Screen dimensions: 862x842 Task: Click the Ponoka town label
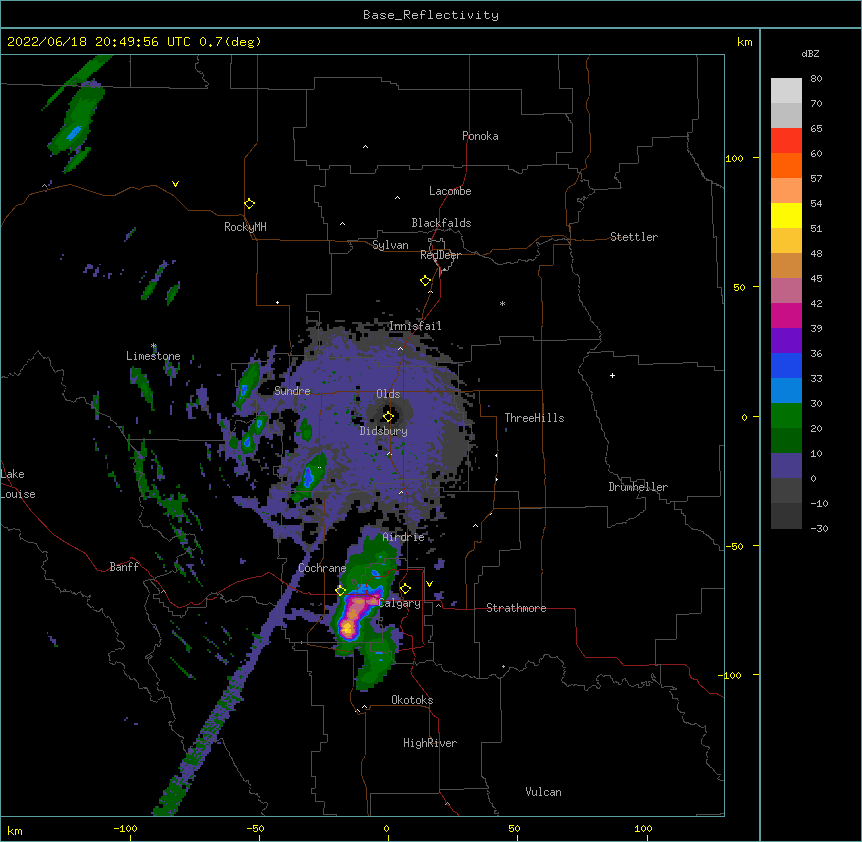point(480,136)
